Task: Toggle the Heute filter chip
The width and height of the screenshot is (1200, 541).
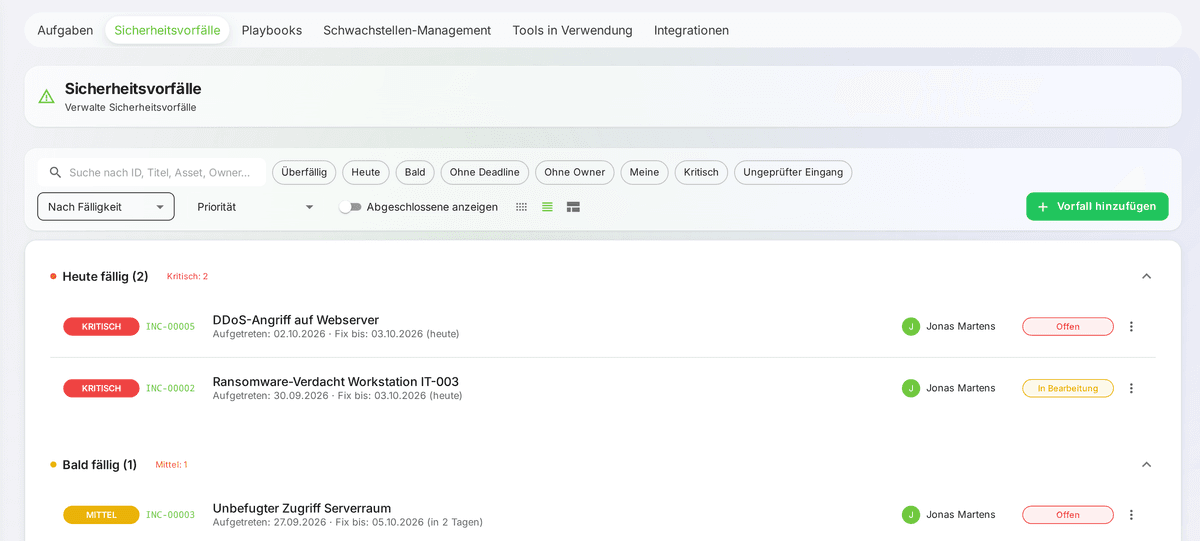Action: pyautogui.click(x=366, y=172)
